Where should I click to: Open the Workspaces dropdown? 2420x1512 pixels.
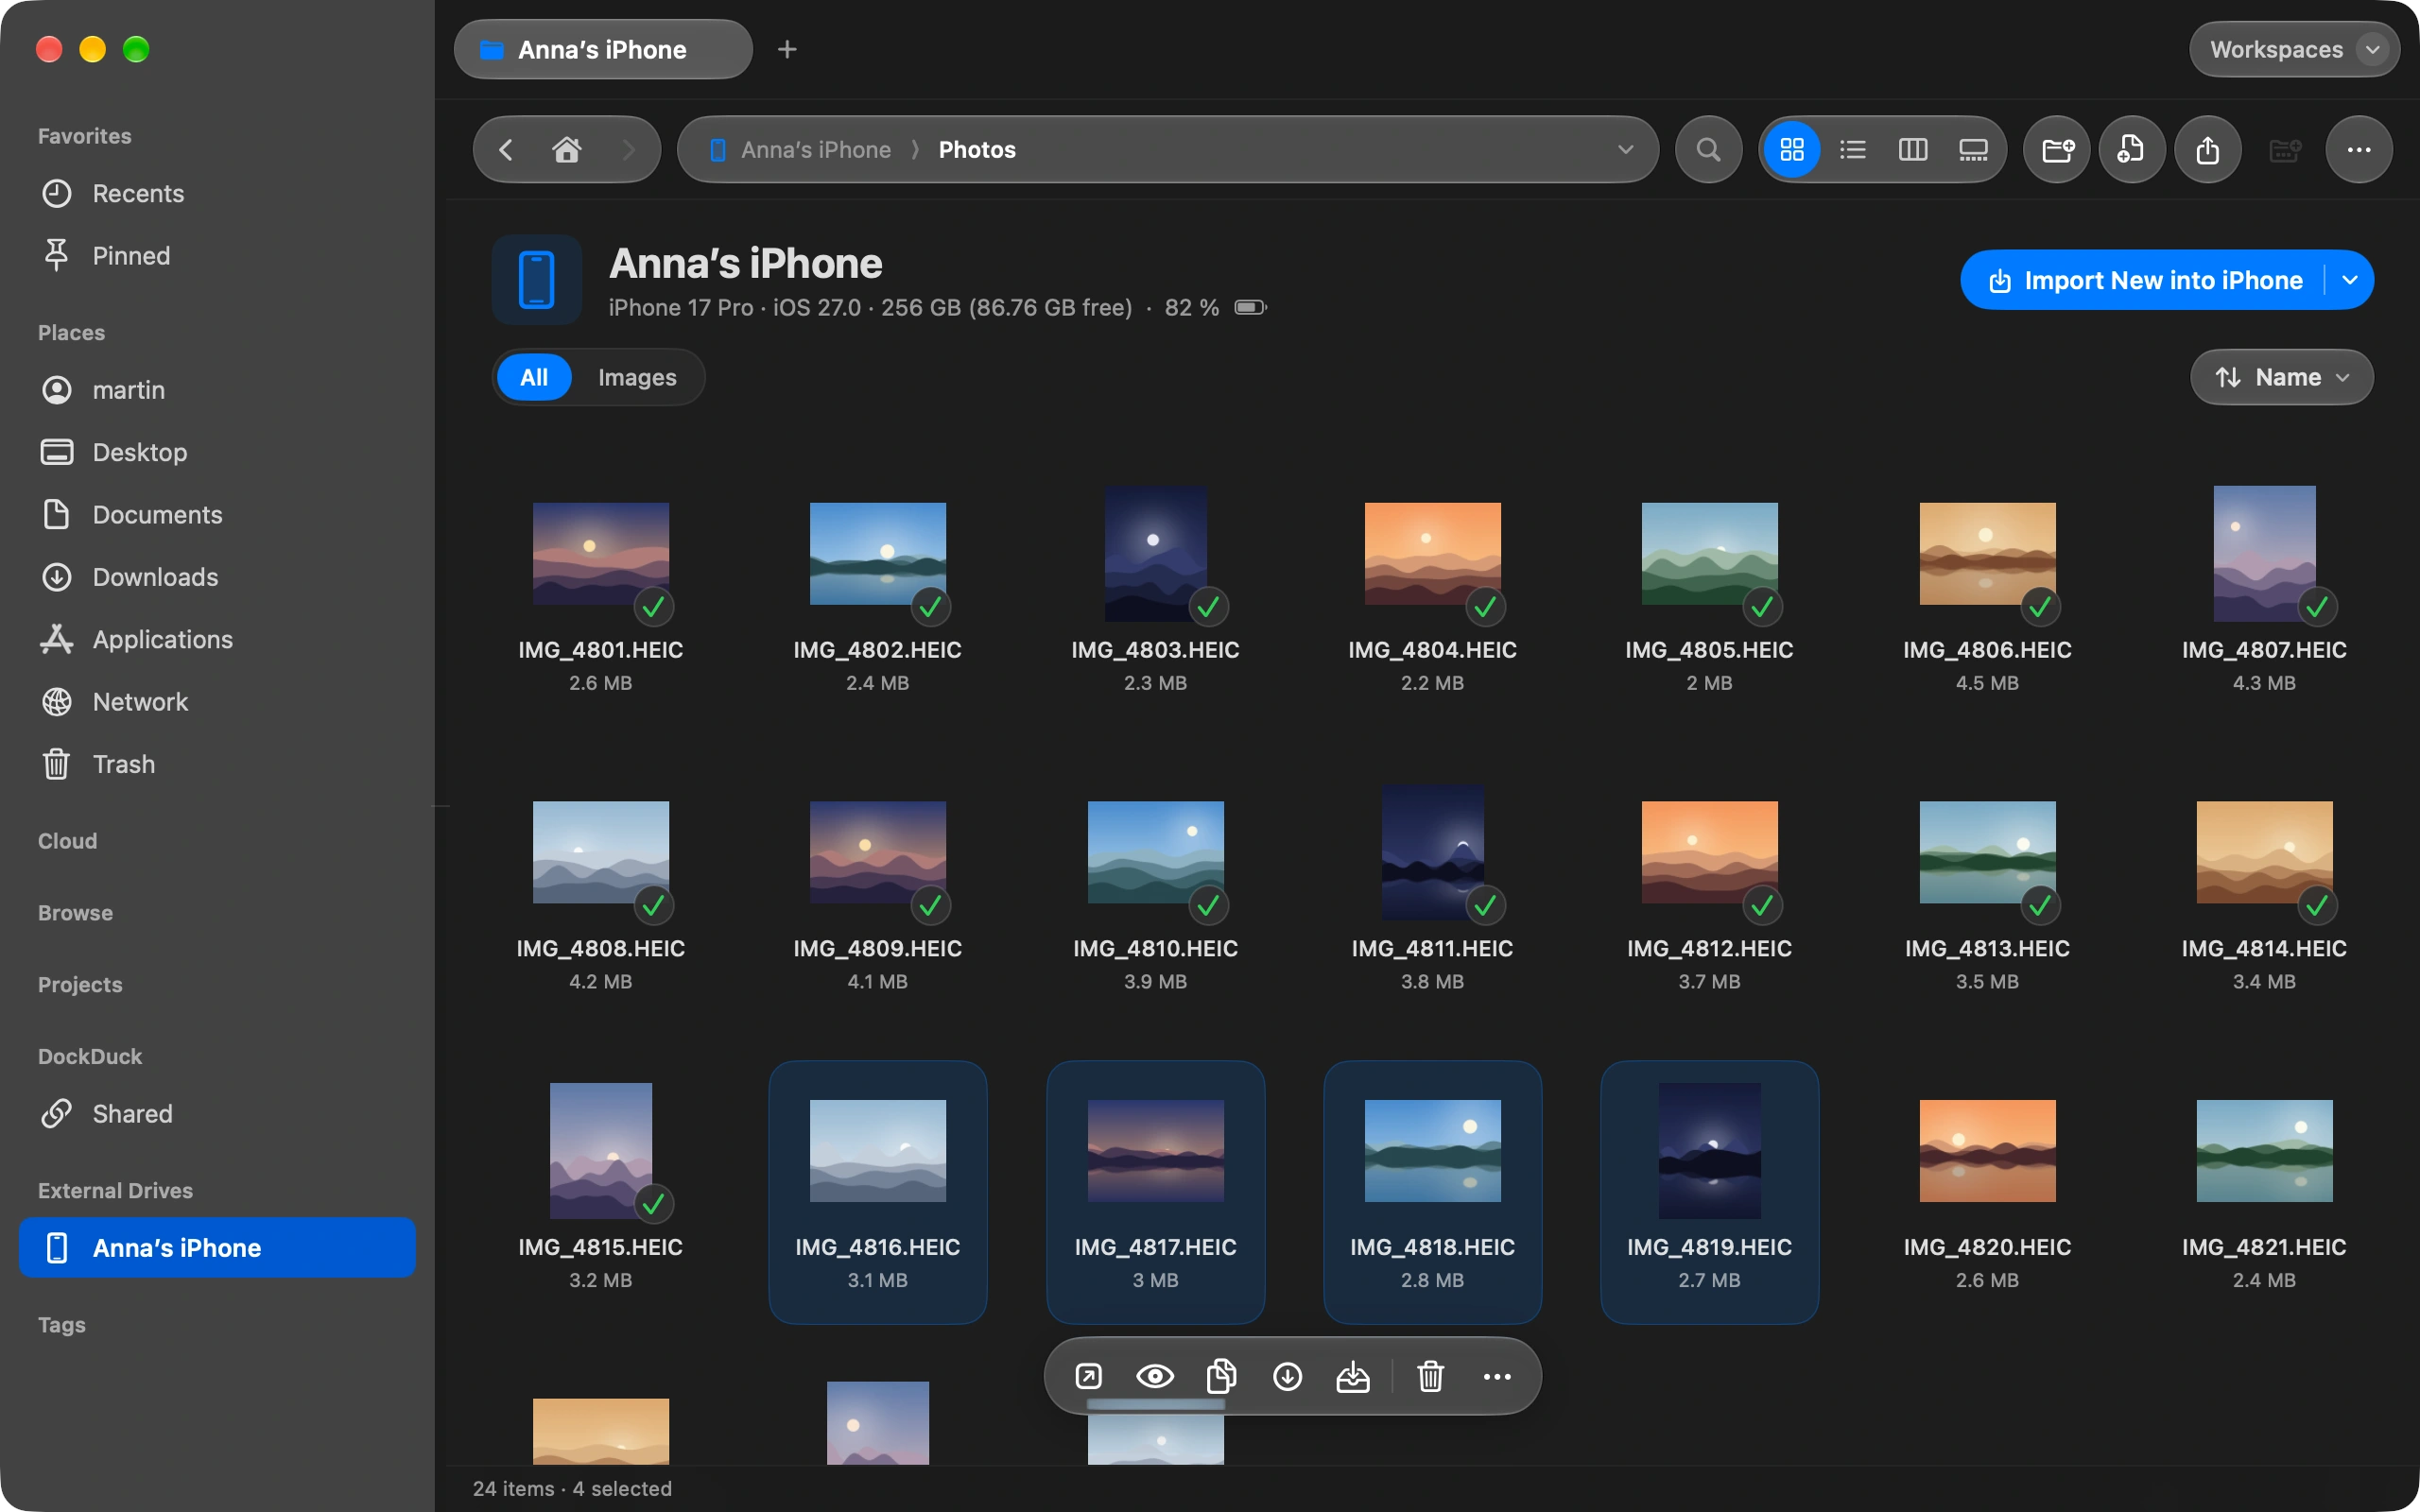[2294, 49]
